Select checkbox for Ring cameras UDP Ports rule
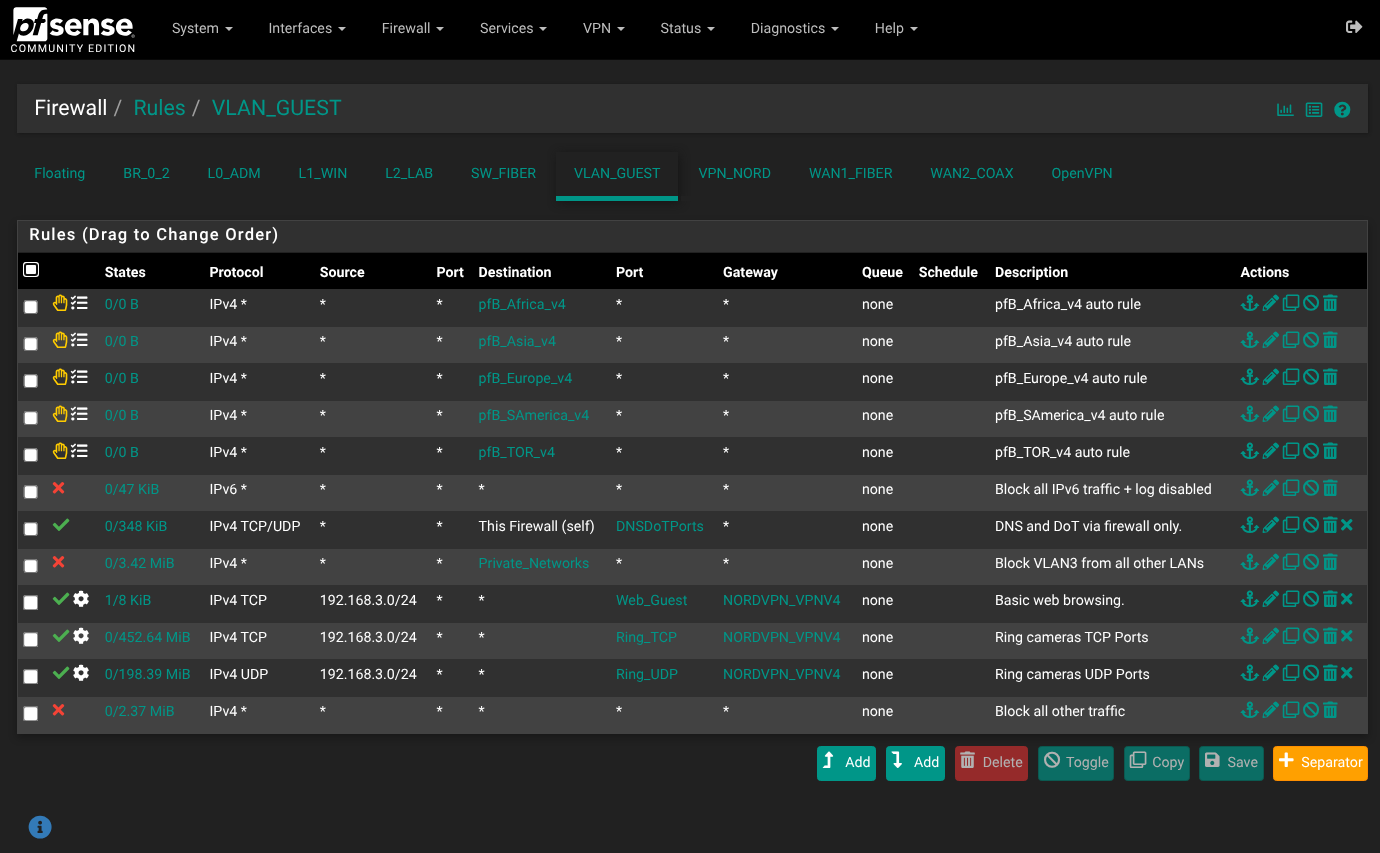1380x853 pixels. click(x=31, y=677)
